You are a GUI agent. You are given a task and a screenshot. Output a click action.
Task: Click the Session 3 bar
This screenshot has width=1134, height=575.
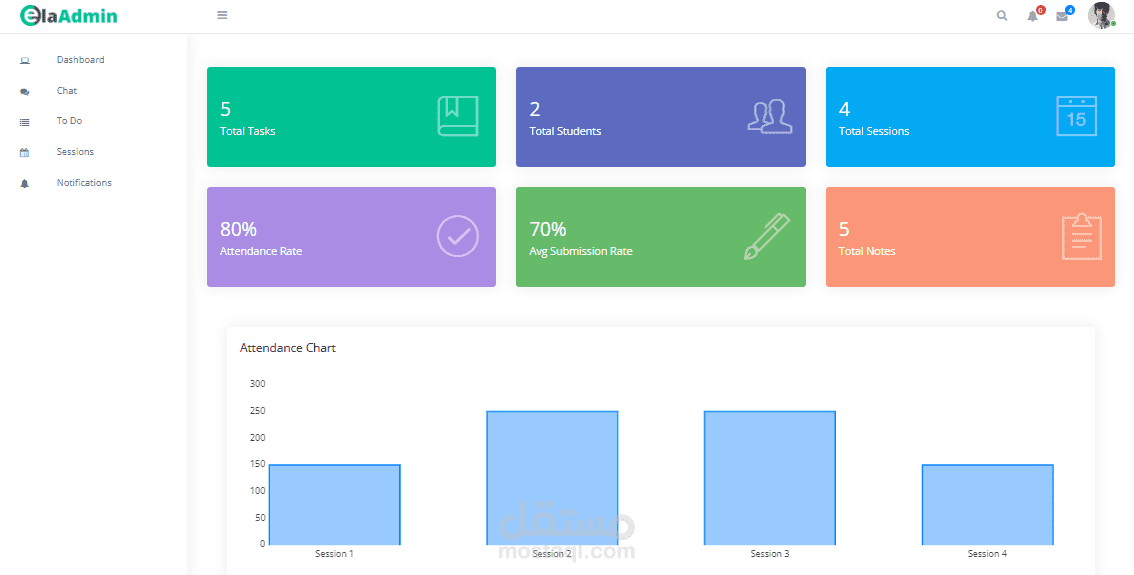coord(770,478)
